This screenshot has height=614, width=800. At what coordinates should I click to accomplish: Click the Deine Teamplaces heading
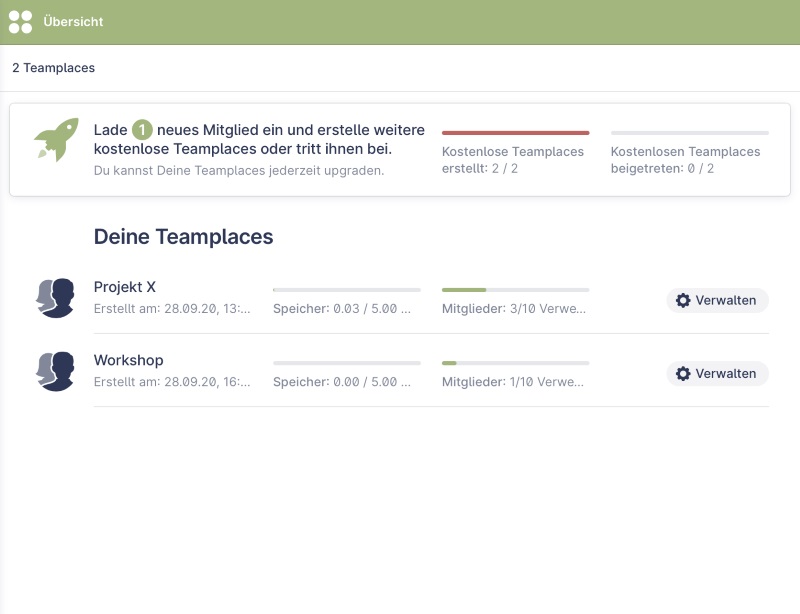tap(183, 237)
